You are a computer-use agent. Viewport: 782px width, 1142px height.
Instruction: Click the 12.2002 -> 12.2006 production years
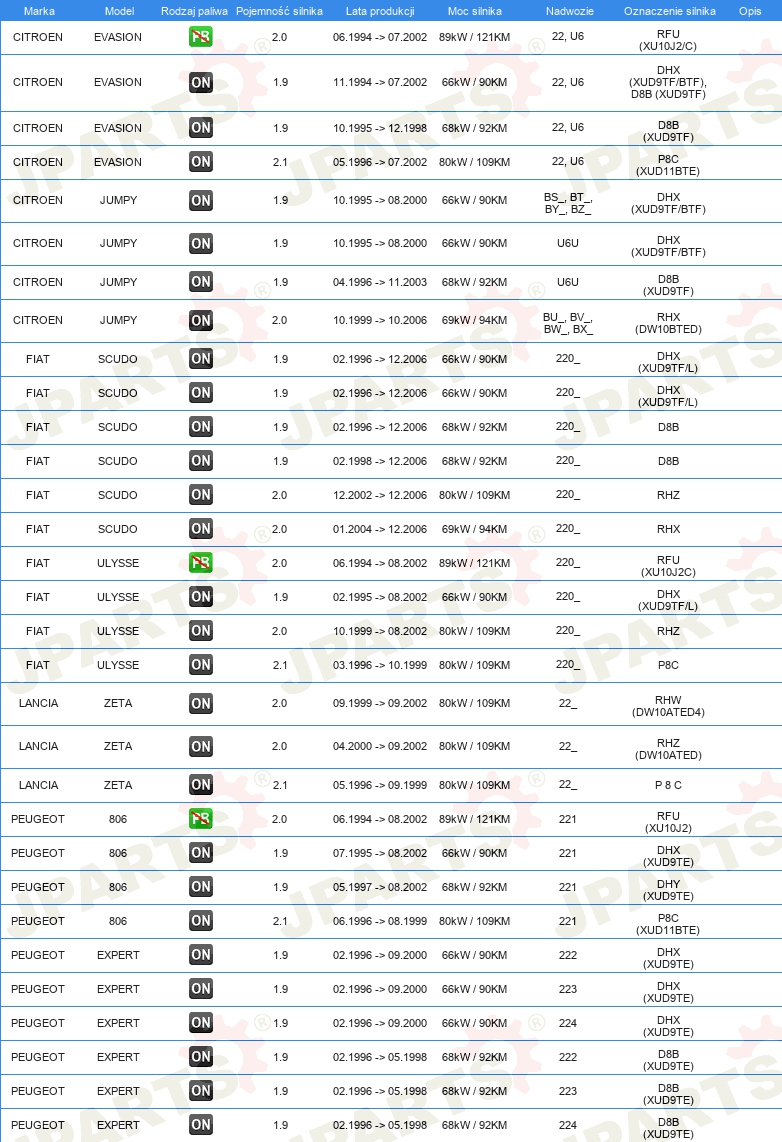(x=380, y=495)
